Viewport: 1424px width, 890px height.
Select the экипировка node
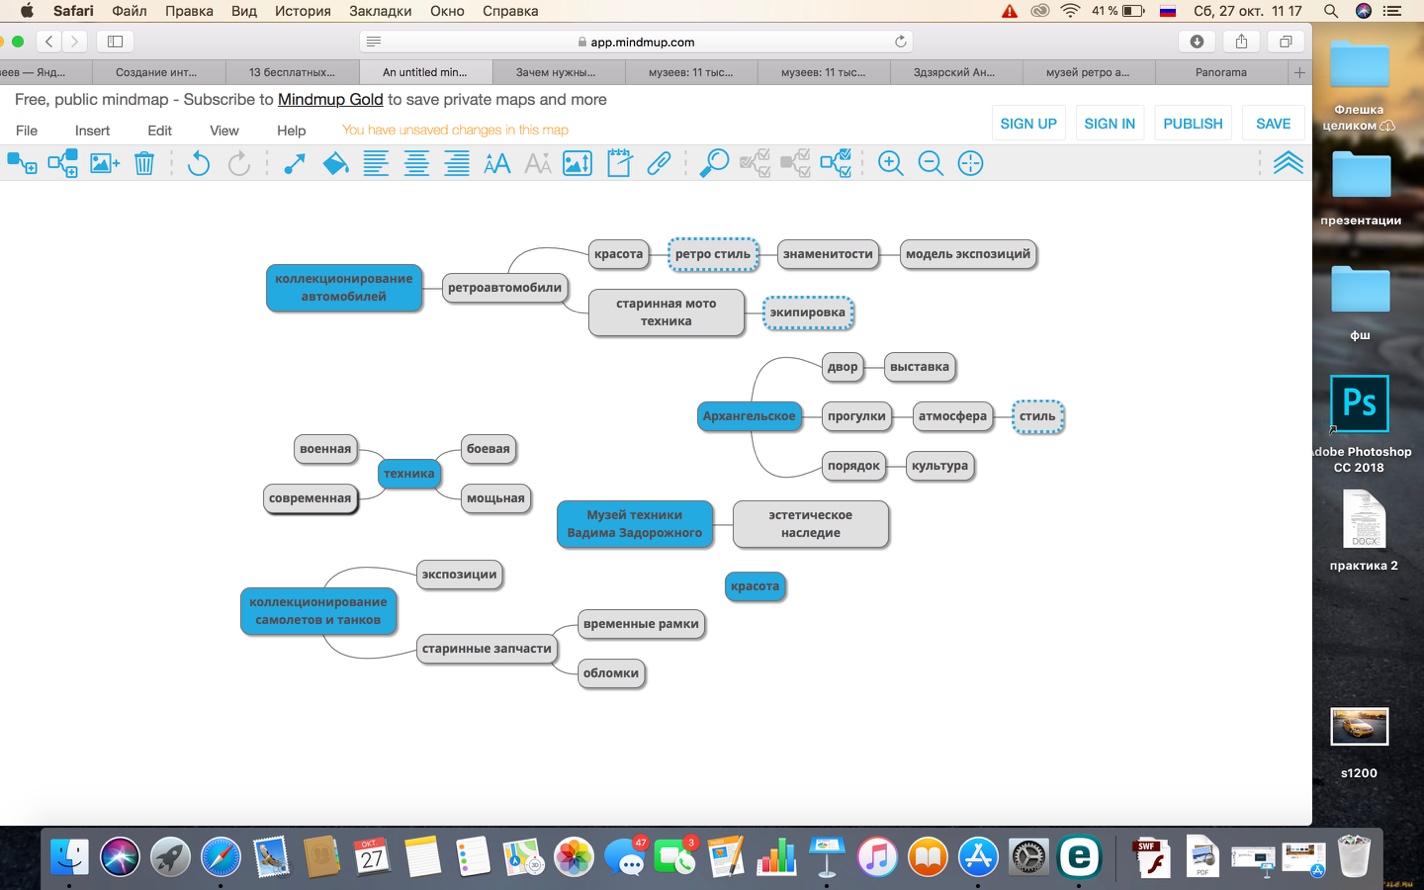[808, 312]
